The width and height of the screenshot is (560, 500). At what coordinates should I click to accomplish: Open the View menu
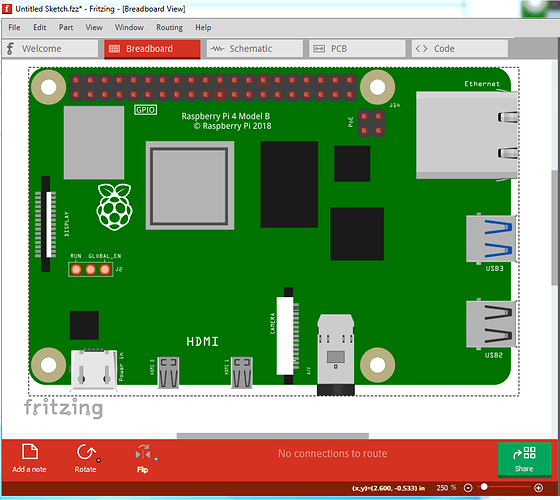pyautogui.click(x=94, y=28)
